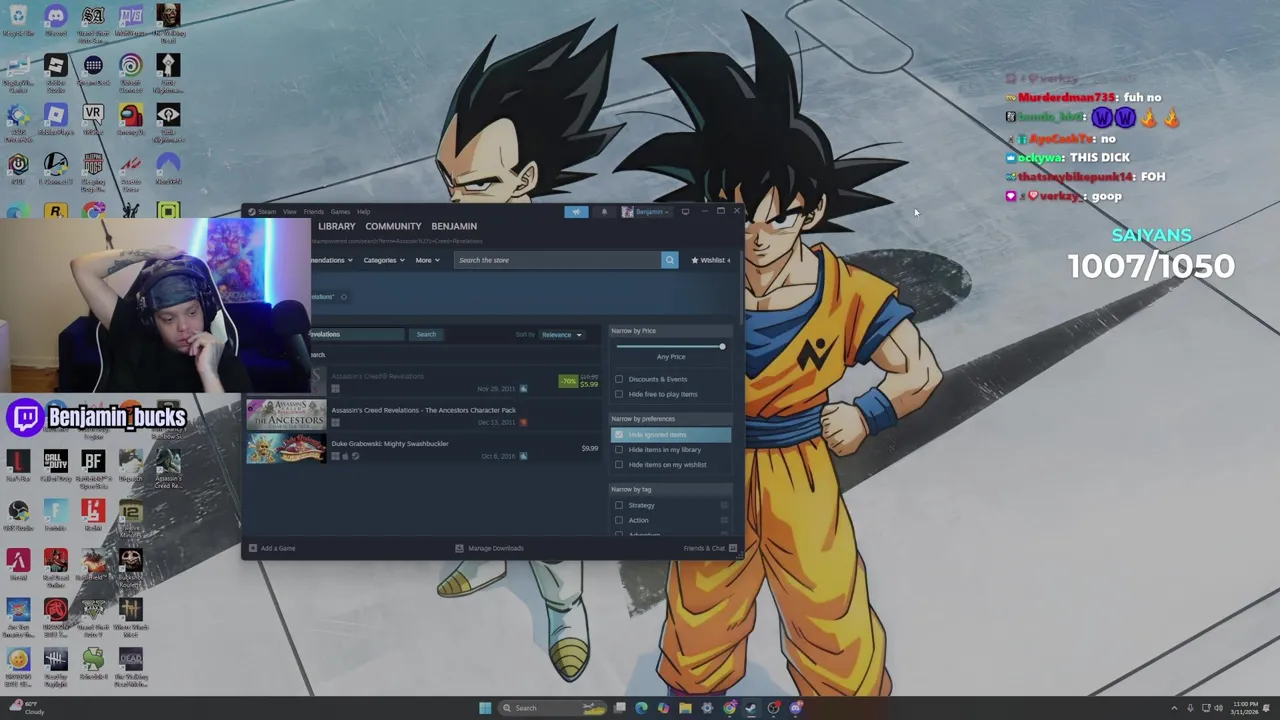Screen dimensions: 1280x720
Task: Open the BENJAMIN profile tab
Action: pos(454,226)
